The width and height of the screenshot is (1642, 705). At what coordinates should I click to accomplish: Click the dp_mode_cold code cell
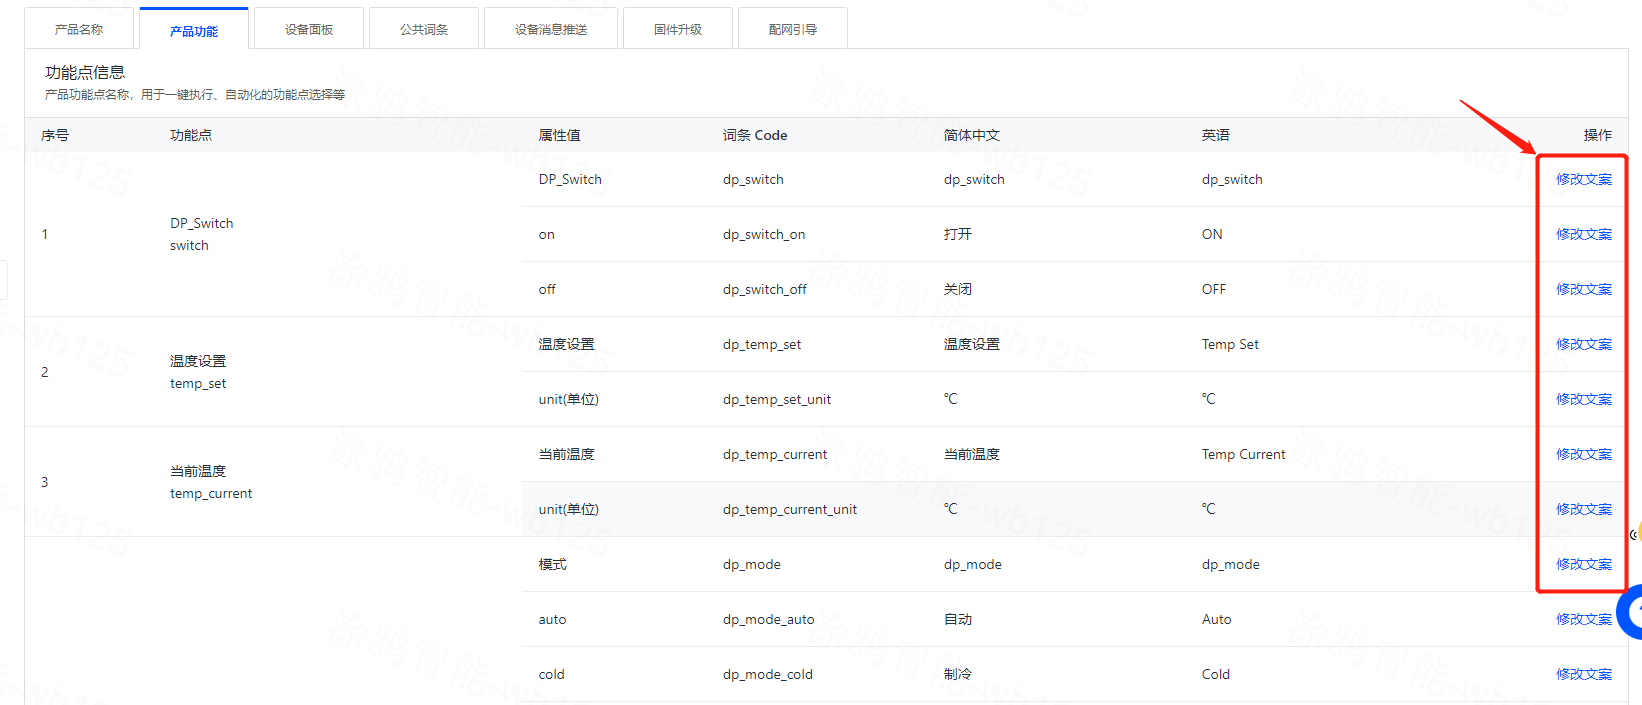point(768,674)
